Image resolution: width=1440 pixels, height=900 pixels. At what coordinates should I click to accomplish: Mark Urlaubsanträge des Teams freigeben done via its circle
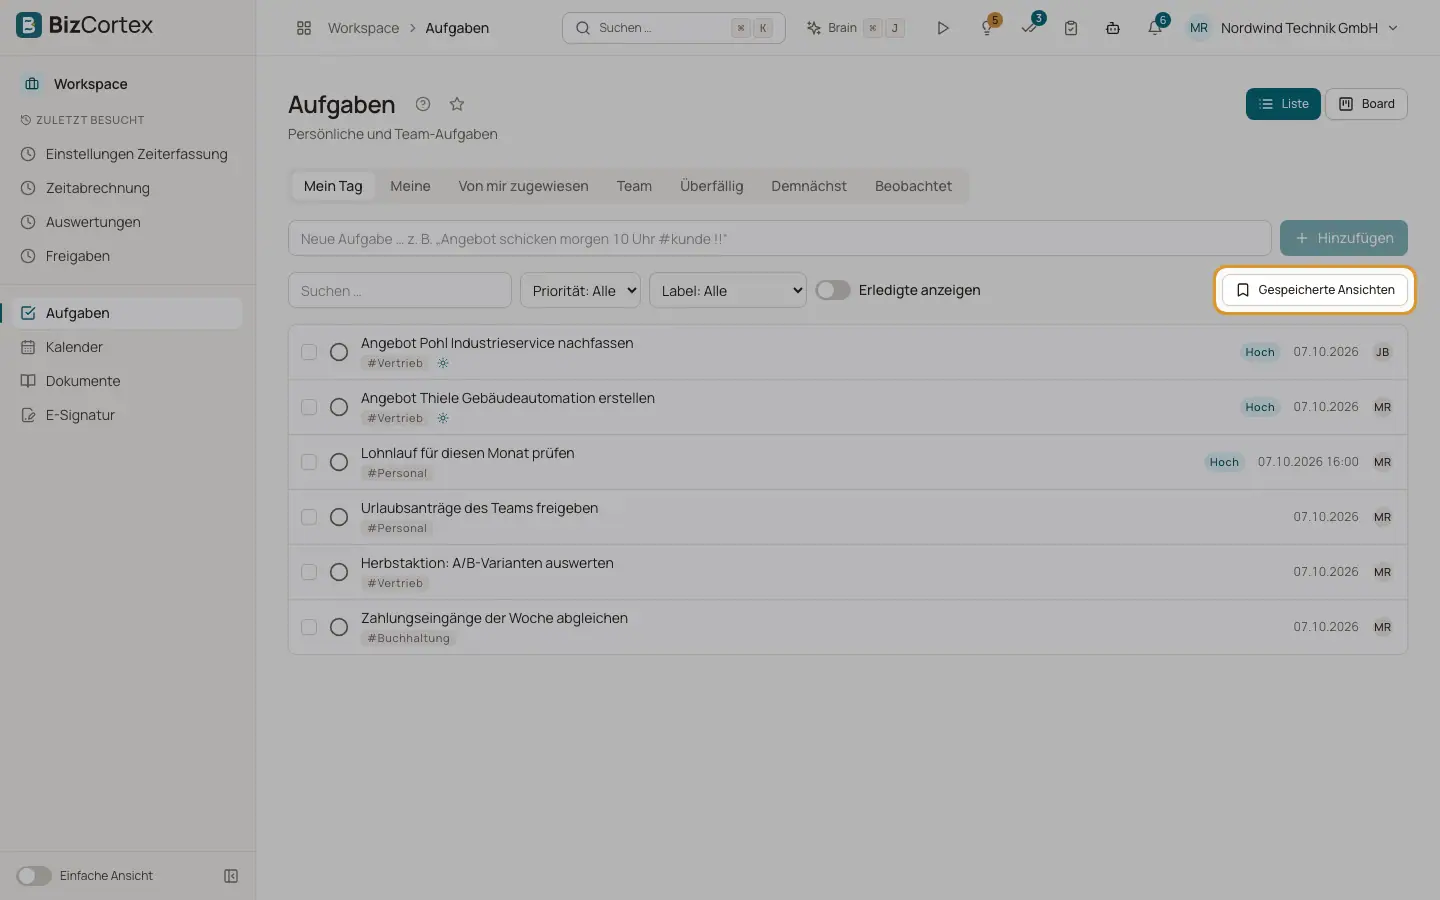click(x=339, y=517)
